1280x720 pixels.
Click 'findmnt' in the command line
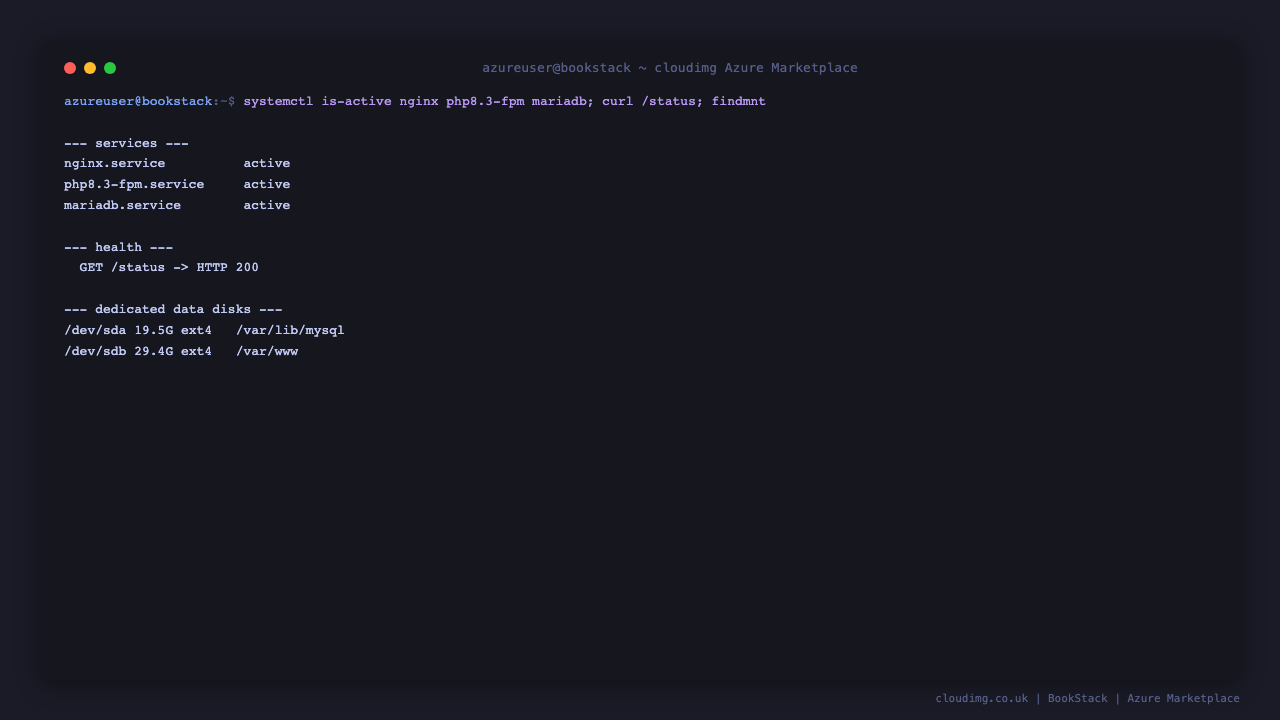(739, 102)
